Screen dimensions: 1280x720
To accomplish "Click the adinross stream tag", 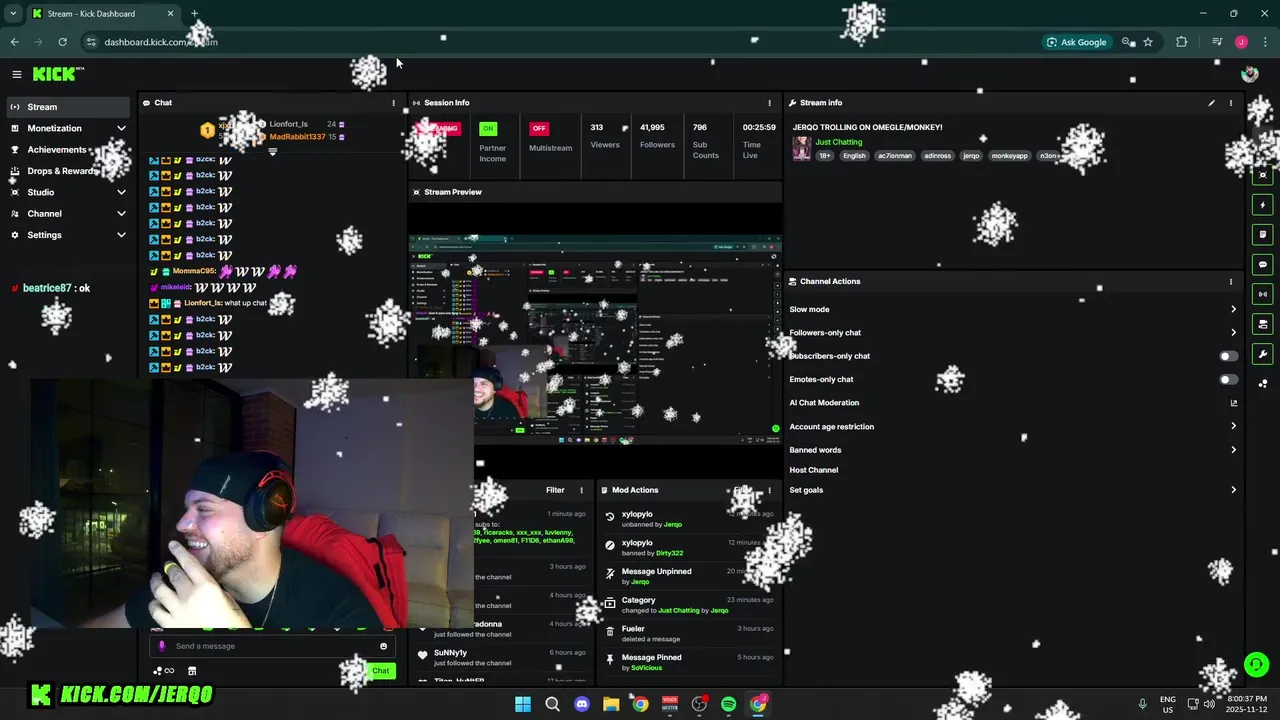I will pyautogui.click(x=937, y=156).
